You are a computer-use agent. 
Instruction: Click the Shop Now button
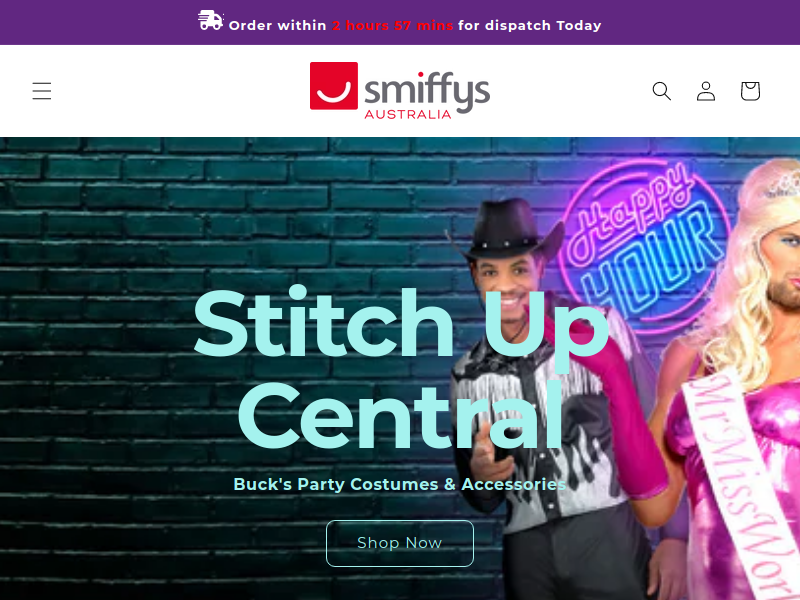click(400, 543)
